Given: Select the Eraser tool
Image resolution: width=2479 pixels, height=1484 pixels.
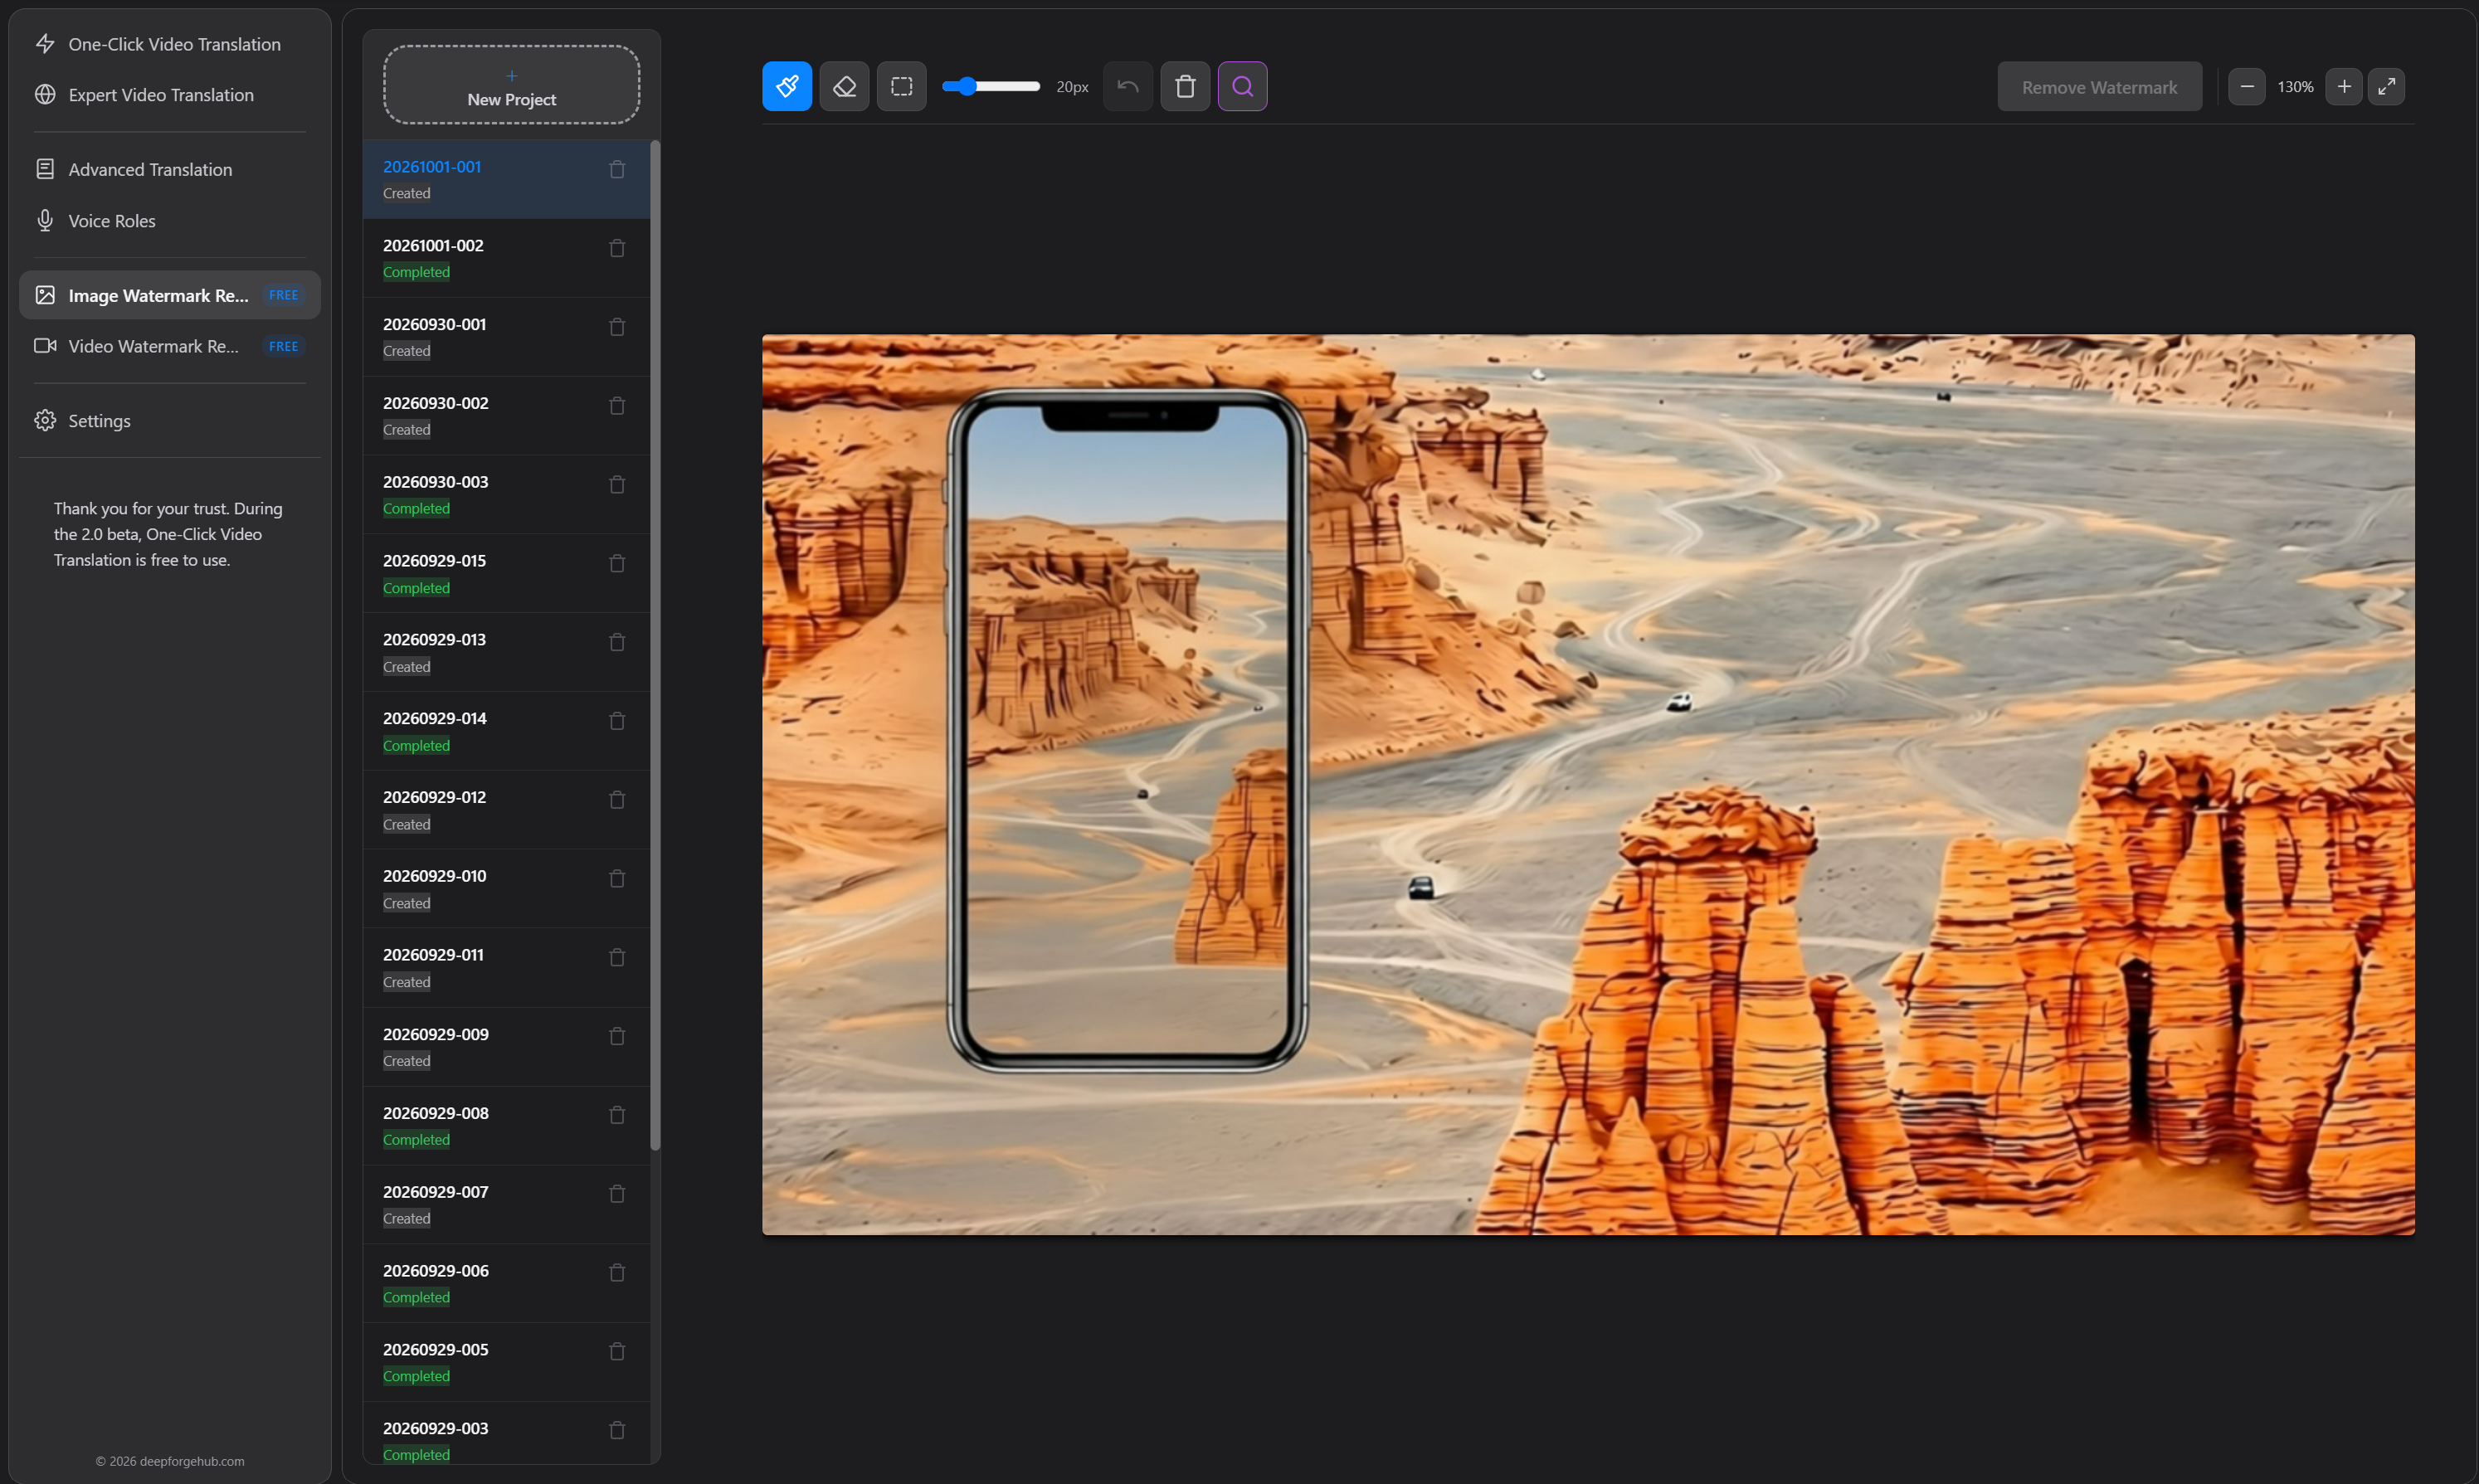Looking at the screenshot, I should click(844, 87).
